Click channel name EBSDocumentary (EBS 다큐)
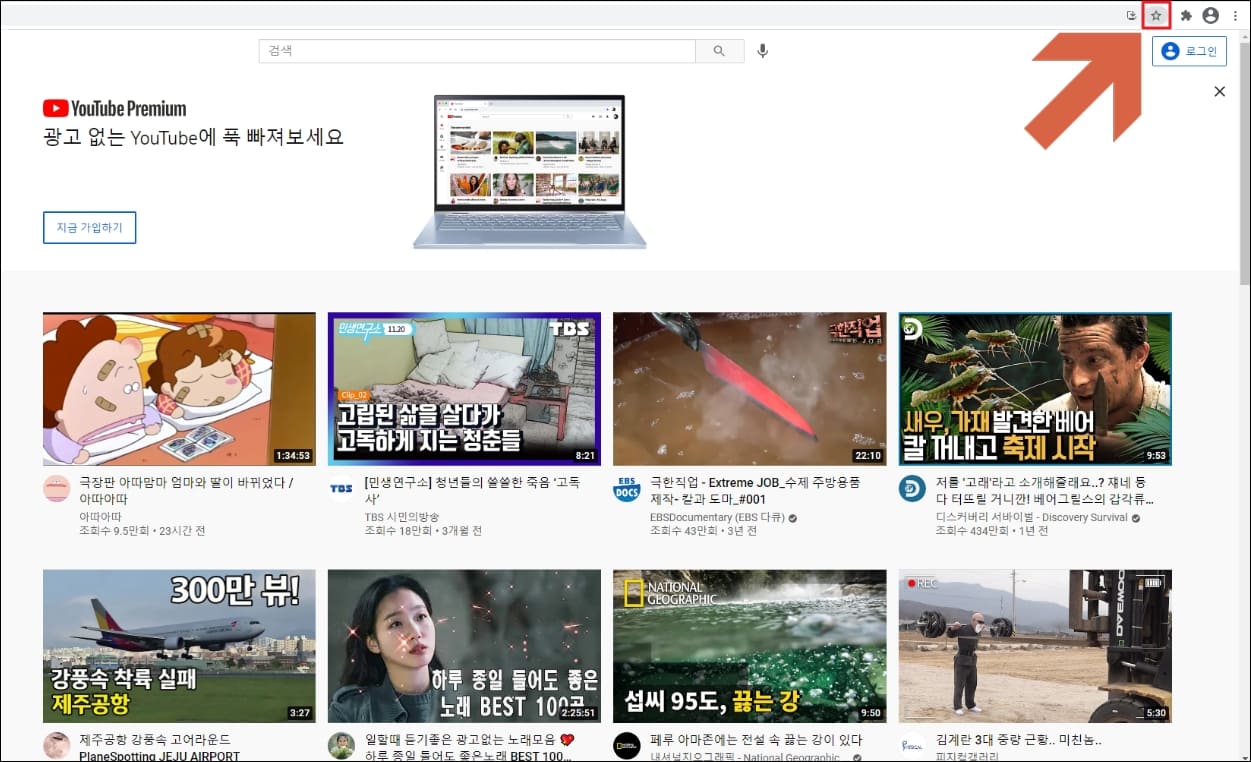The width and height of the screenshot is (1251, 762). [x=717, y=518]
